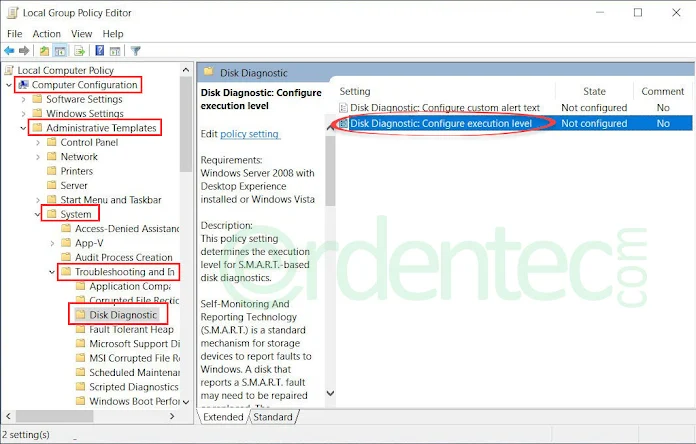The width and height of the screenshot is (696, 444).
Task: Select the Windows Boot Performance tree item
Action: point(134,401)
